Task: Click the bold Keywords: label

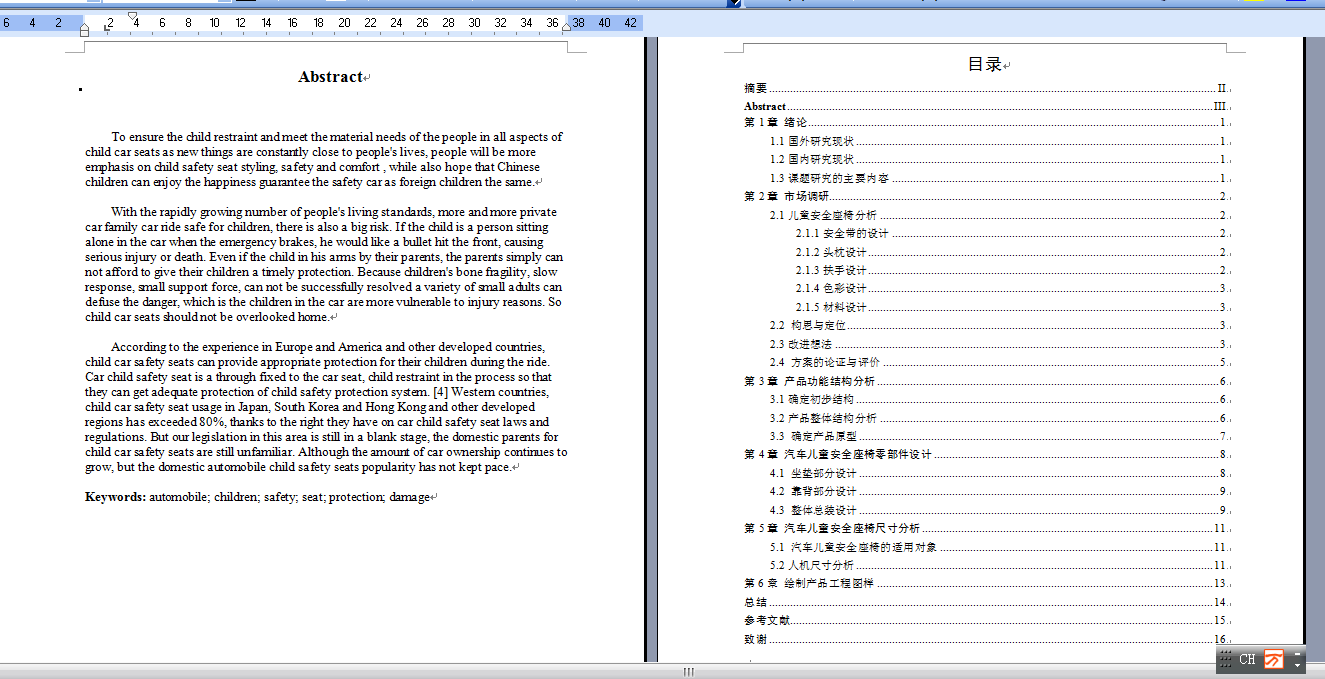Action: pos(115,497)
